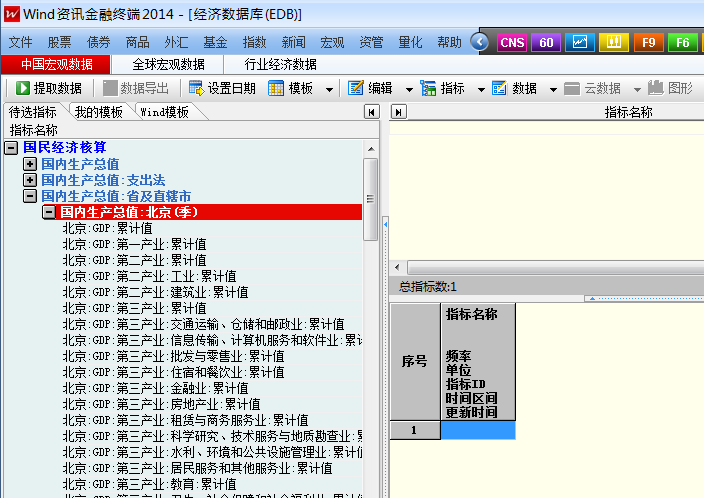The height and width of the screenshot is (498, 705).
Task: Collapse left panel with the |◀ button
Action: tap(371, 112)
